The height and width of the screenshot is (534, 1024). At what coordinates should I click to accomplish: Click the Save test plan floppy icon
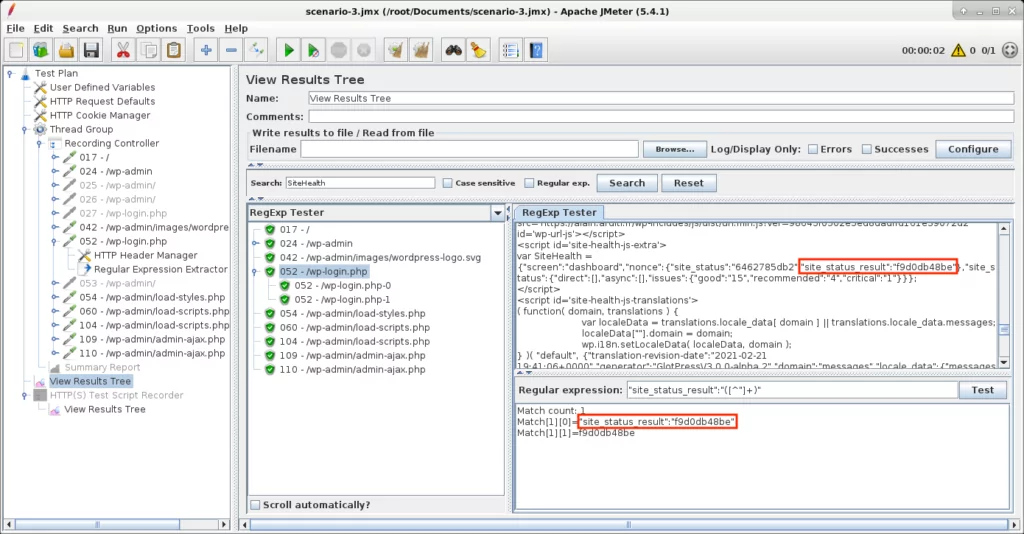click(x=91, y=50)
